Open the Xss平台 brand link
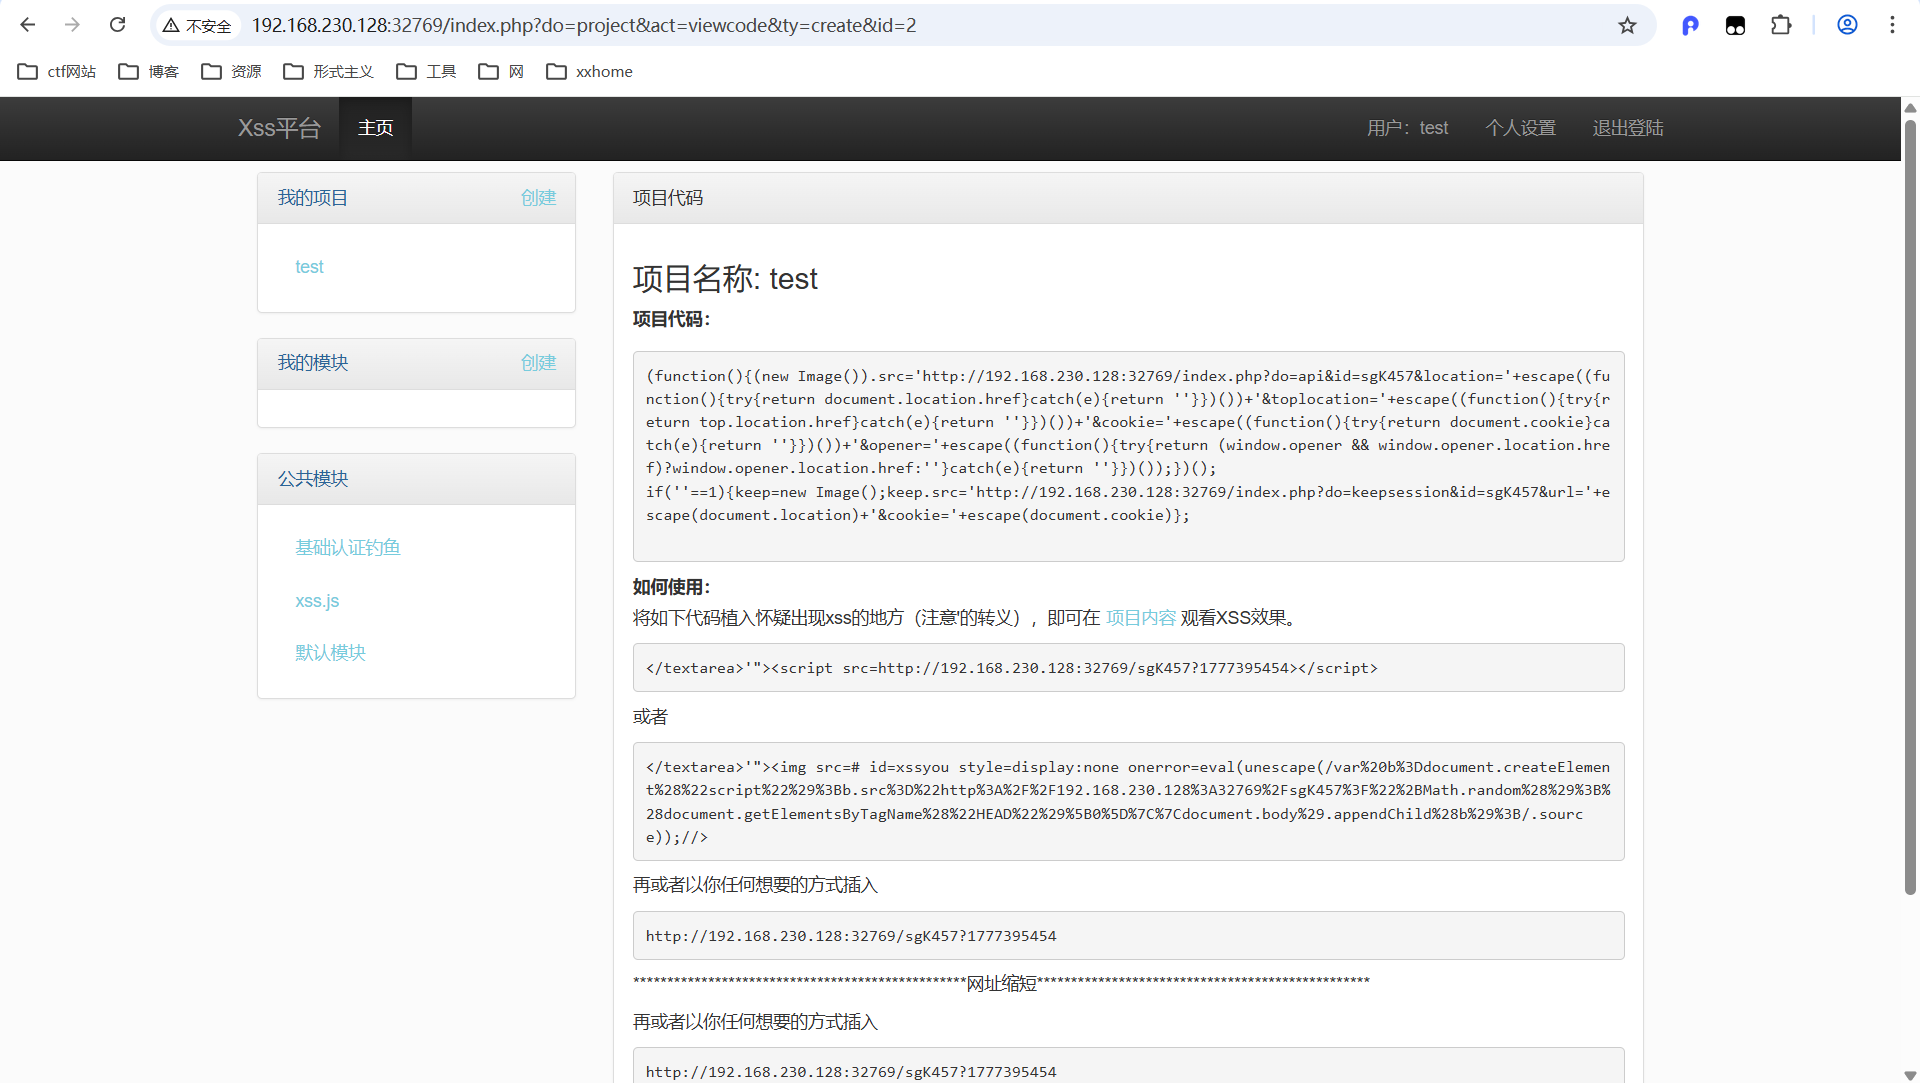Image resolution: width=1920 pixels, height=1083 pixels. (279, 128)
